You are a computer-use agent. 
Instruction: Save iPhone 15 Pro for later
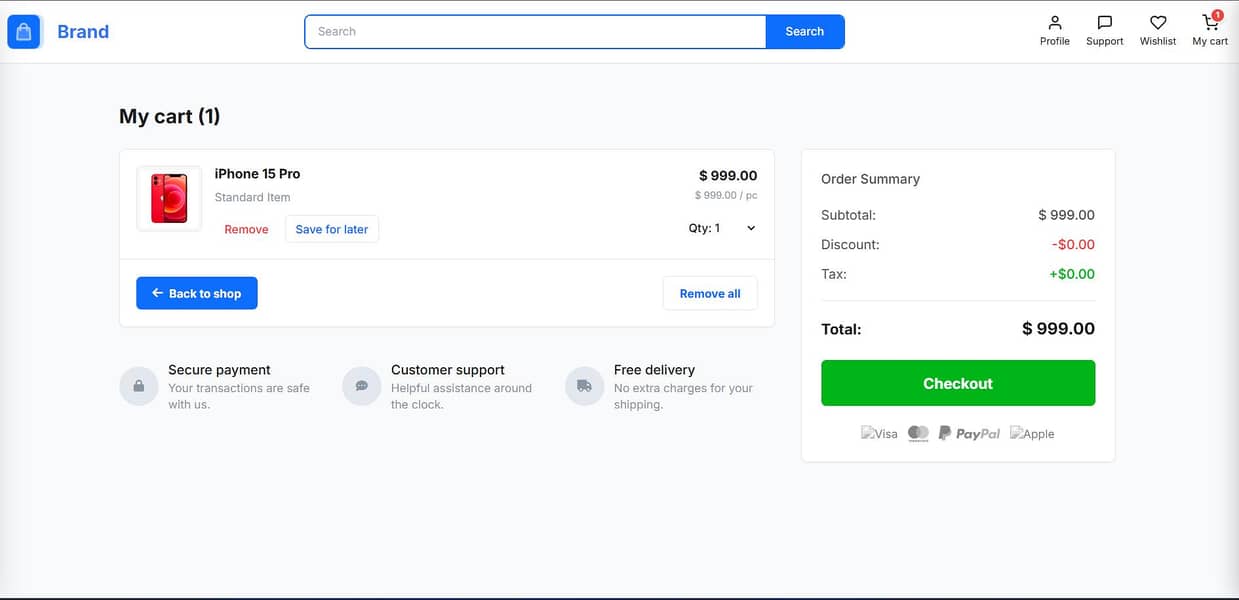(332, 229)
